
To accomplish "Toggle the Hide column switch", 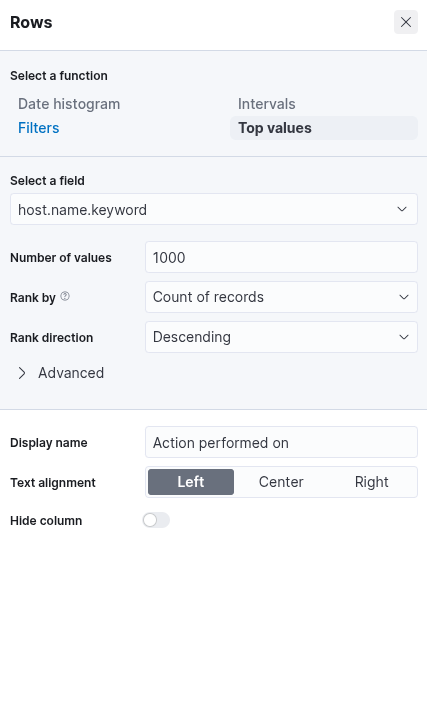I will click(156, 520).
